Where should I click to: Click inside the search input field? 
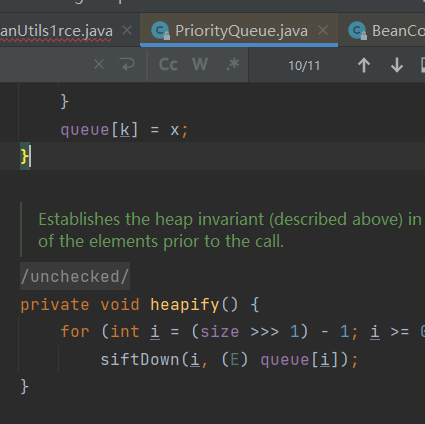pyautogui.click(x=43, y=65)
